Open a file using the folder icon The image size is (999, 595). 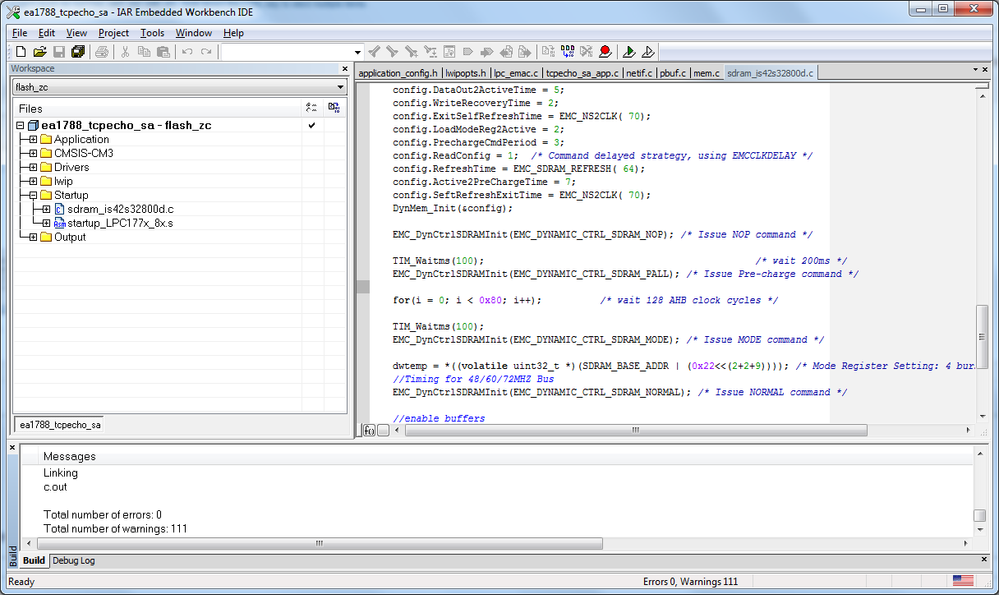40,52
